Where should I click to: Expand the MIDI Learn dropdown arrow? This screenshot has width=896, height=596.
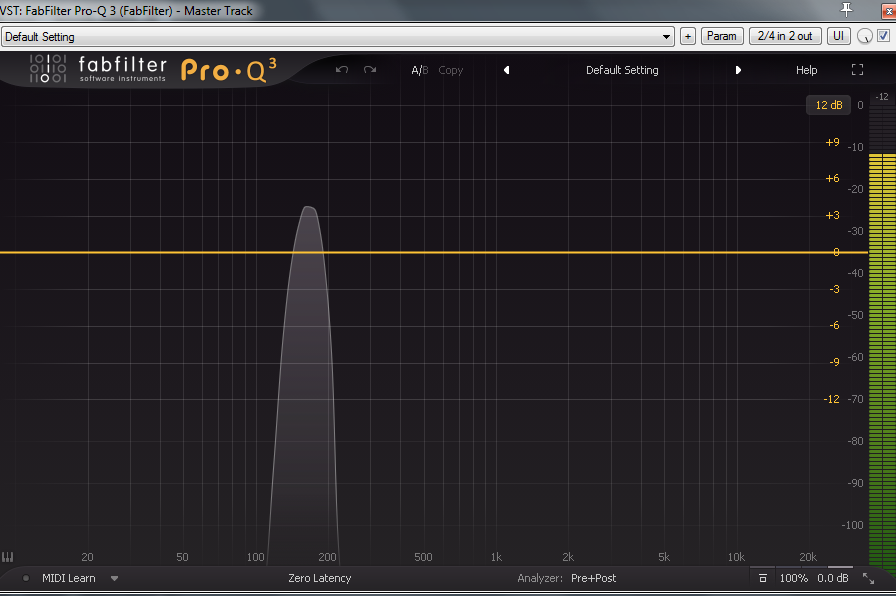pyautogui.click(x=114, y=578)
